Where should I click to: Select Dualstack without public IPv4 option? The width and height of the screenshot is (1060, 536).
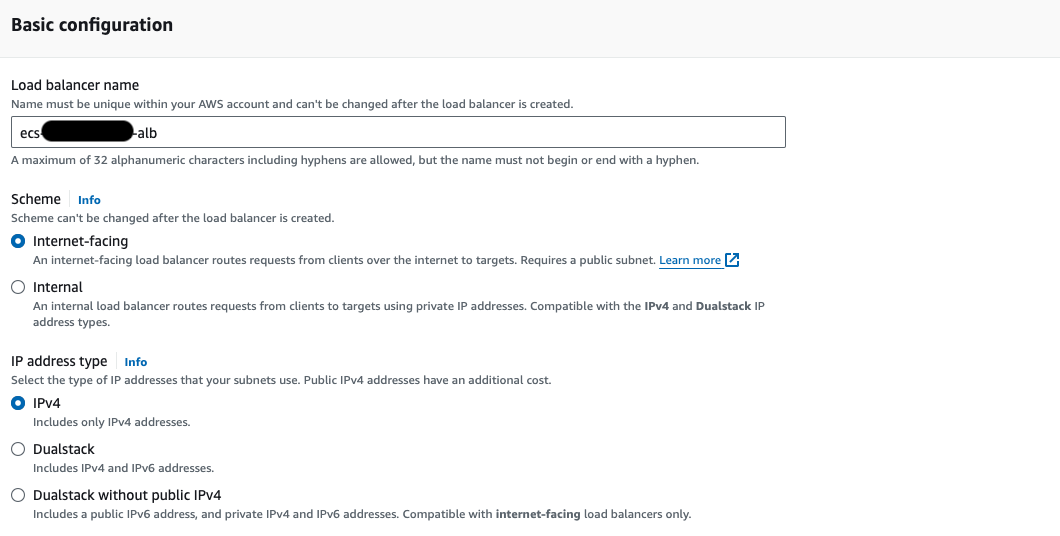18,495
